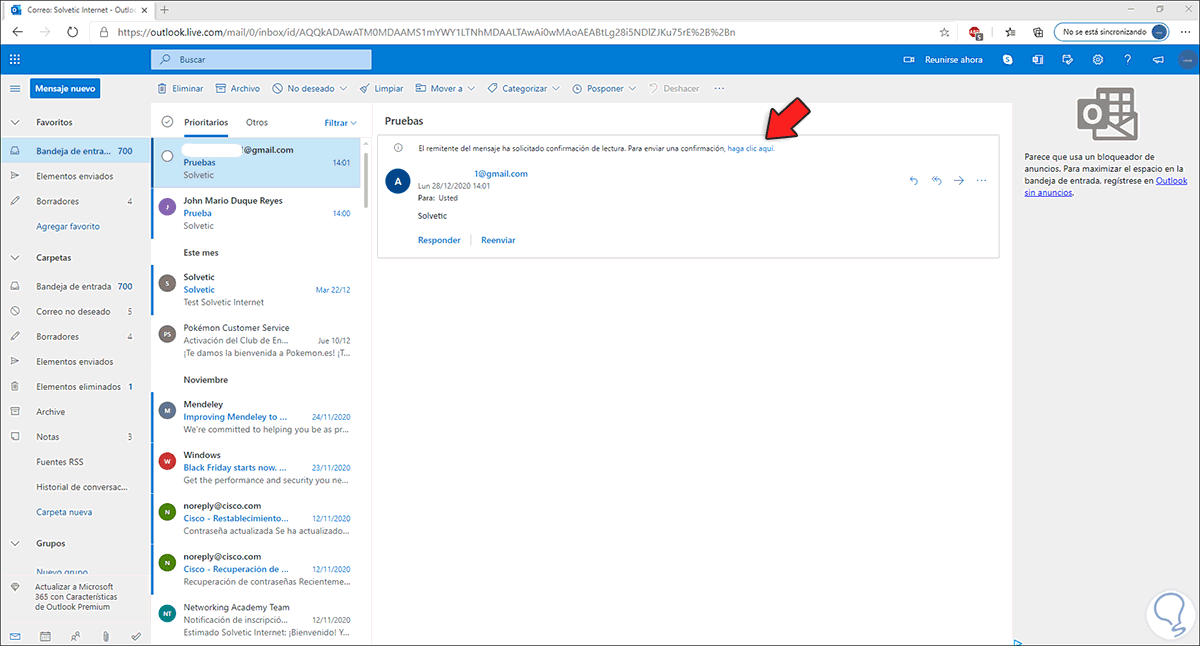Image resolution: width=1200 pixels, height=646 pixels.
Task: Expand Categorizar dropdown
Action: [556, 88]
